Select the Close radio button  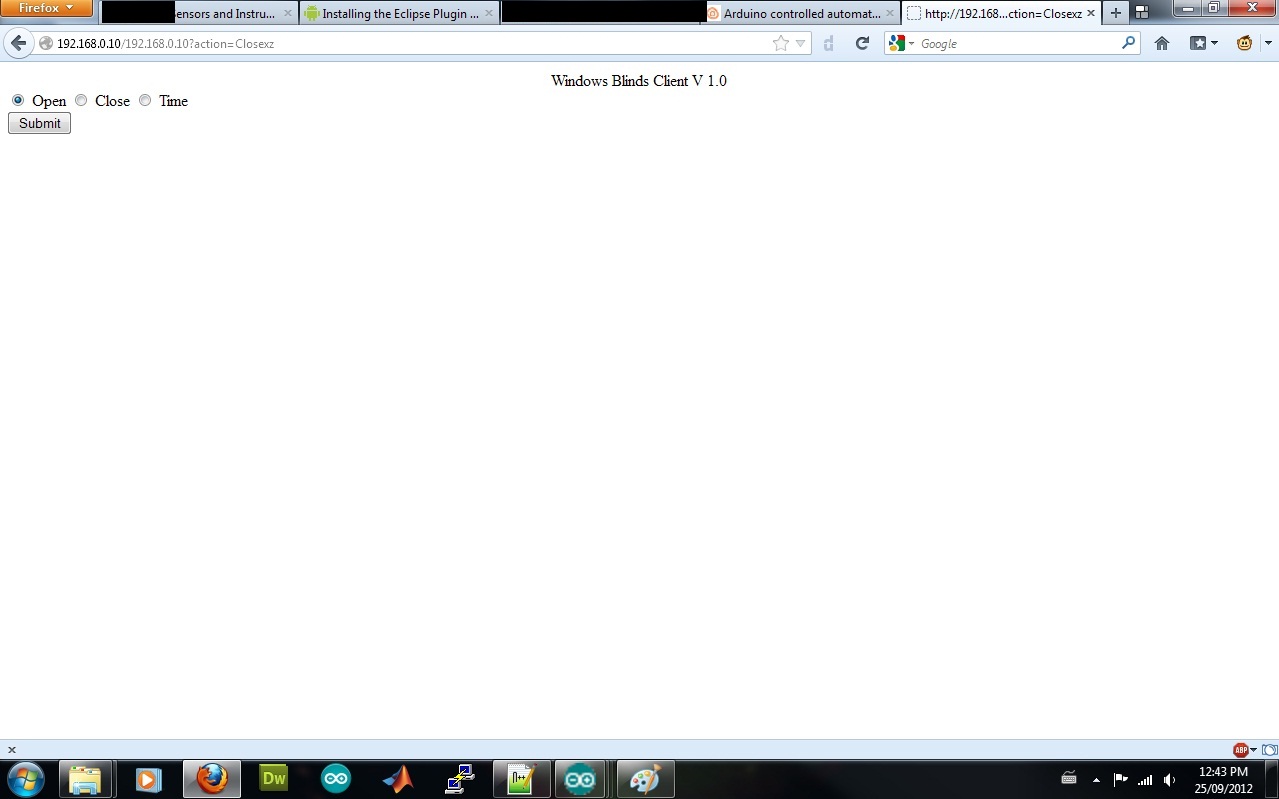[x=81, y=100]
